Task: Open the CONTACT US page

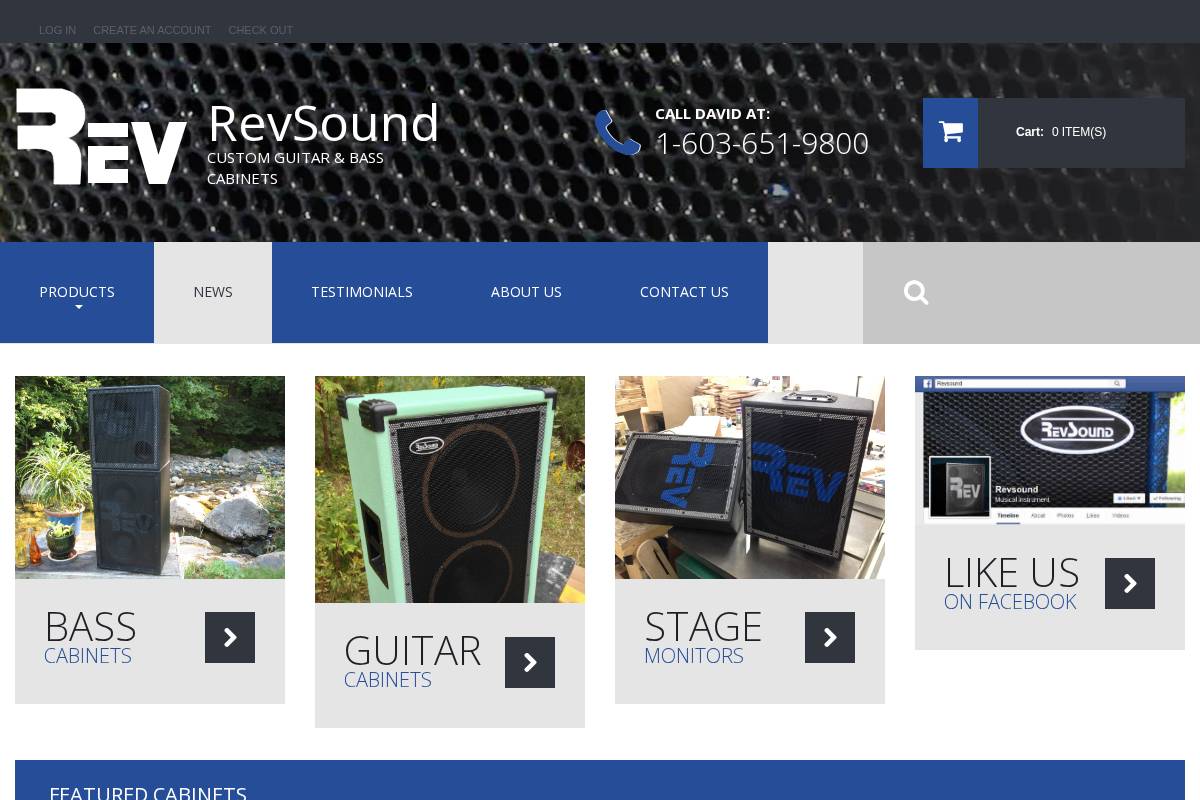Action: pos(684,291)
